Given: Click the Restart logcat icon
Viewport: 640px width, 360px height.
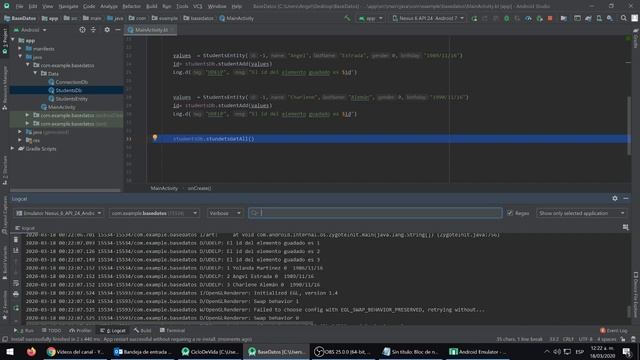Looking at the screenshot, I should click(16, 308).
